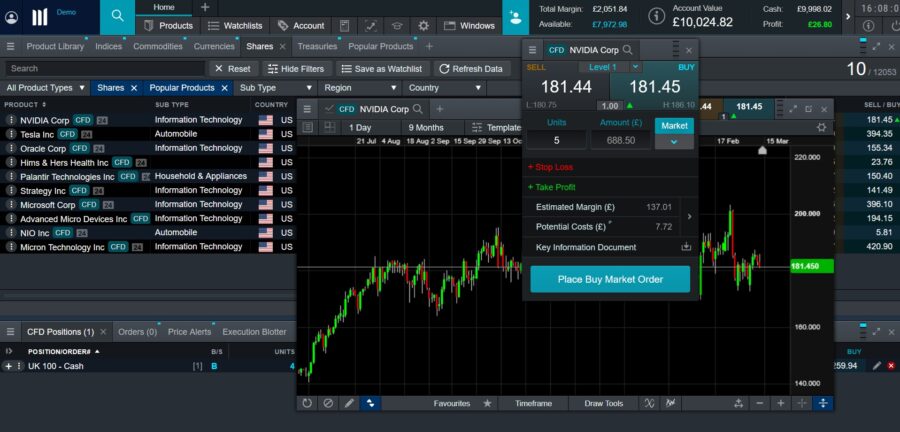This screenshot has width=900, height=432.
Task: Expand the UK 100 - Cash position row
Action: (x=8, y=366)
